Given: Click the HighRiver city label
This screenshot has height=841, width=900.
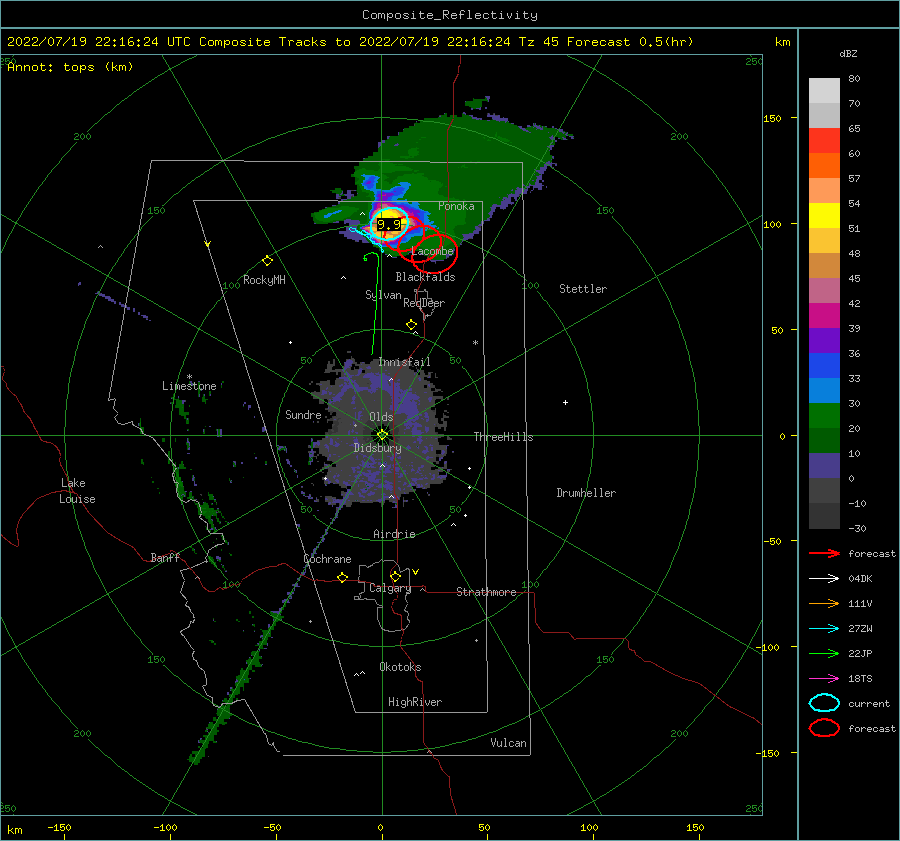Looking at the screenshot, I should (415, 702).
